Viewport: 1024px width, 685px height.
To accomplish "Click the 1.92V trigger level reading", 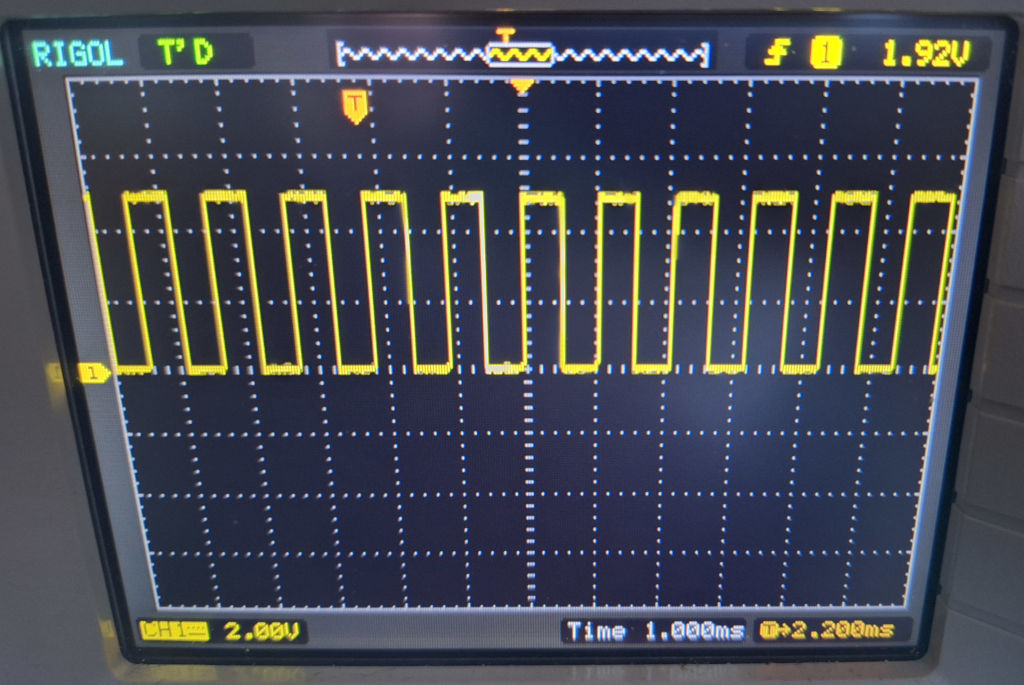I will (926, 54).
